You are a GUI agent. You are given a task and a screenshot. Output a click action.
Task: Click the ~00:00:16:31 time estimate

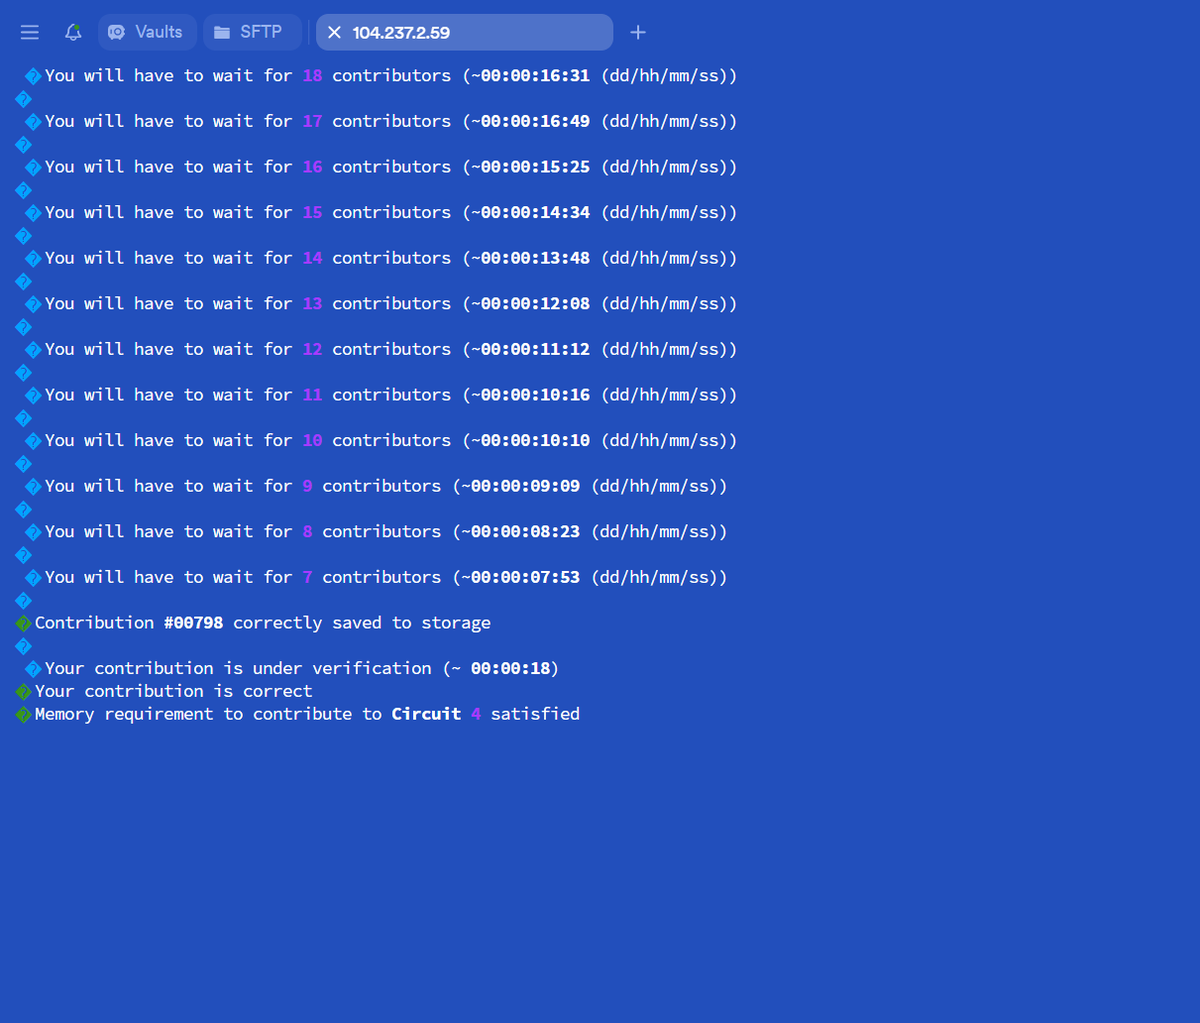(531, 75)
